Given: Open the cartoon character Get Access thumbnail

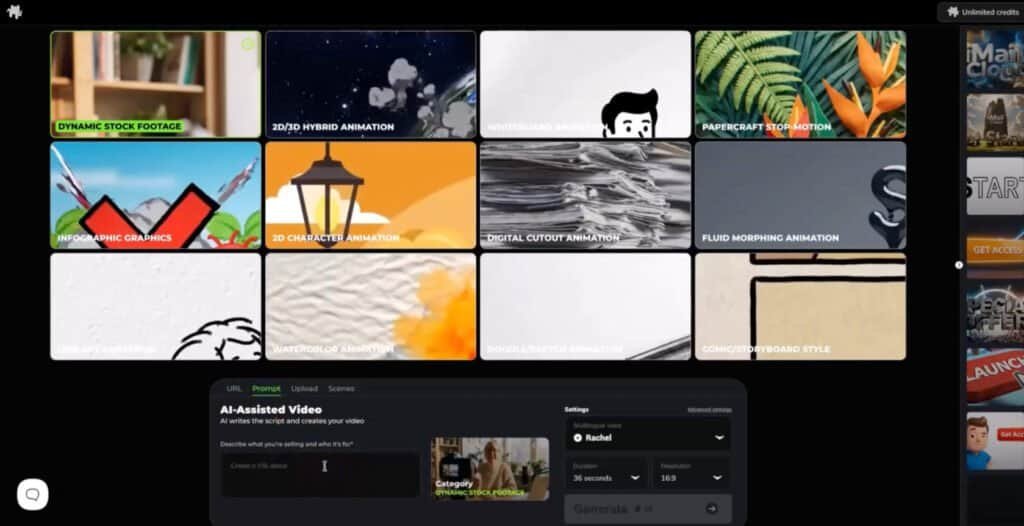Looking at the screenshot, I should pos(995,440).
